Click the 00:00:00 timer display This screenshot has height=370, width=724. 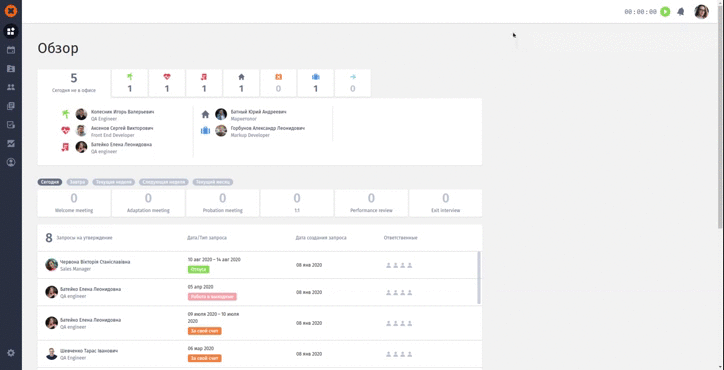tap(640, 12)
